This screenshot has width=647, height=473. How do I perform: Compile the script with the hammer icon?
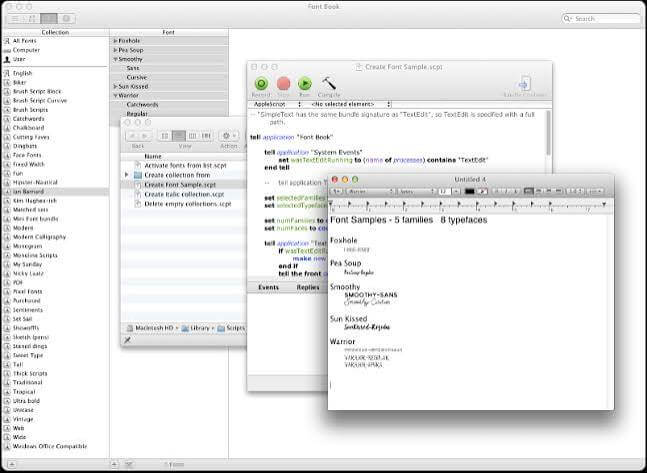pyautogui.click(x=329, y=84)
